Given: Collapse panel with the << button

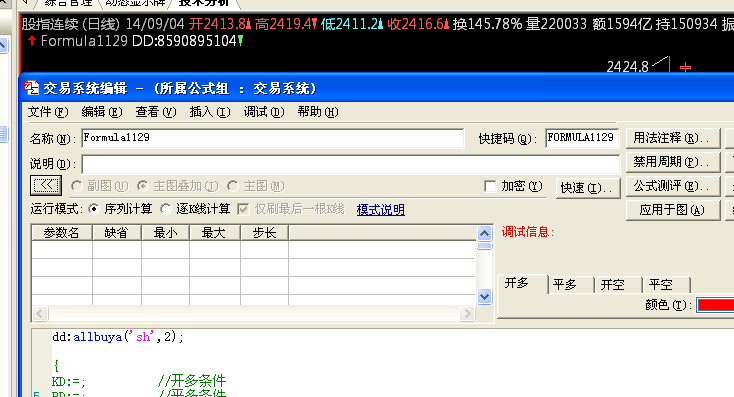Looking at the screenshot, I should point(46,185).
